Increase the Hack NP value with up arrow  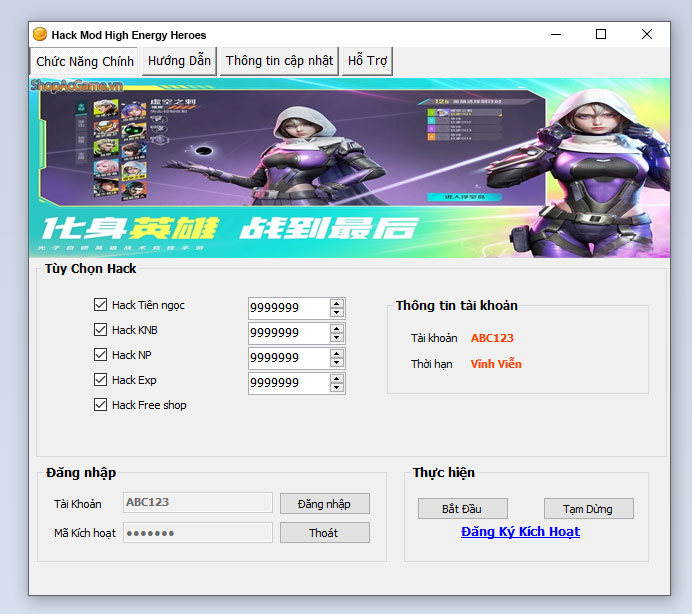click(337, 354)
